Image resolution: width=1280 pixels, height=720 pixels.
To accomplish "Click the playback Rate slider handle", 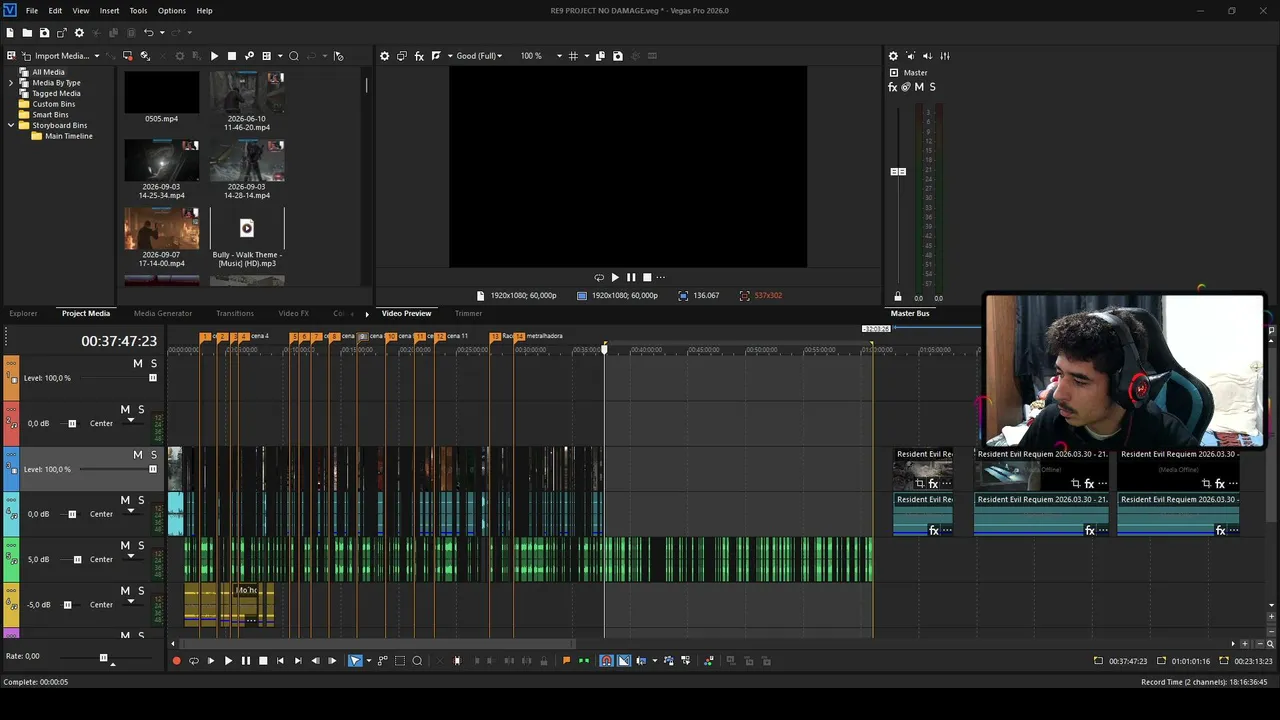I will [103, 657].
